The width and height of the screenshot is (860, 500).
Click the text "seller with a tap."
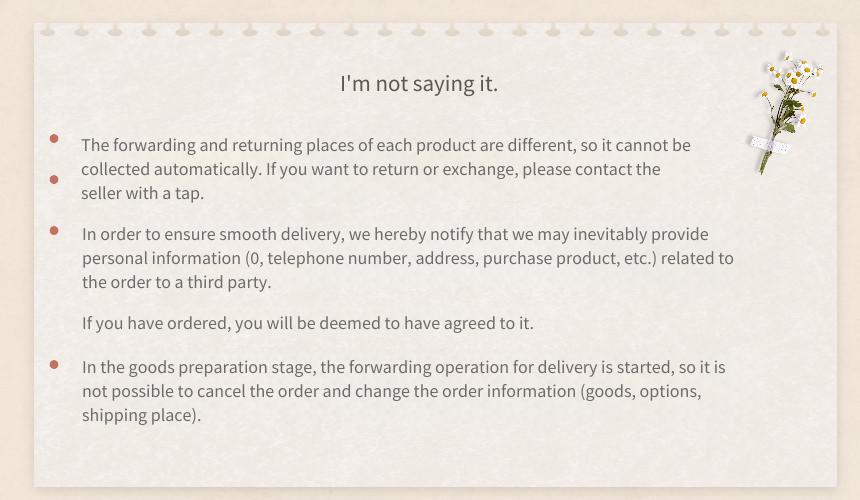143,193
